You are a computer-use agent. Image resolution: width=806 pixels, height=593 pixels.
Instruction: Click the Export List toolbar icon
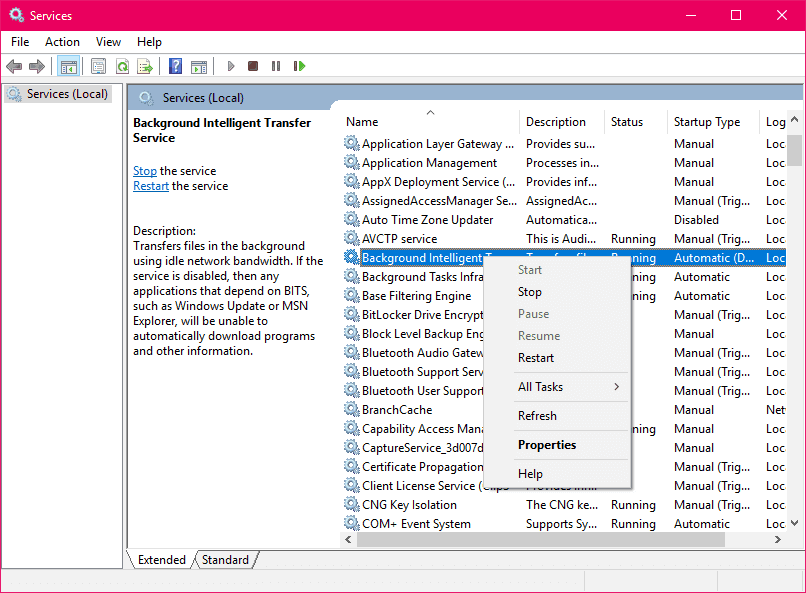pyautogui.click(x=145, y=66)
